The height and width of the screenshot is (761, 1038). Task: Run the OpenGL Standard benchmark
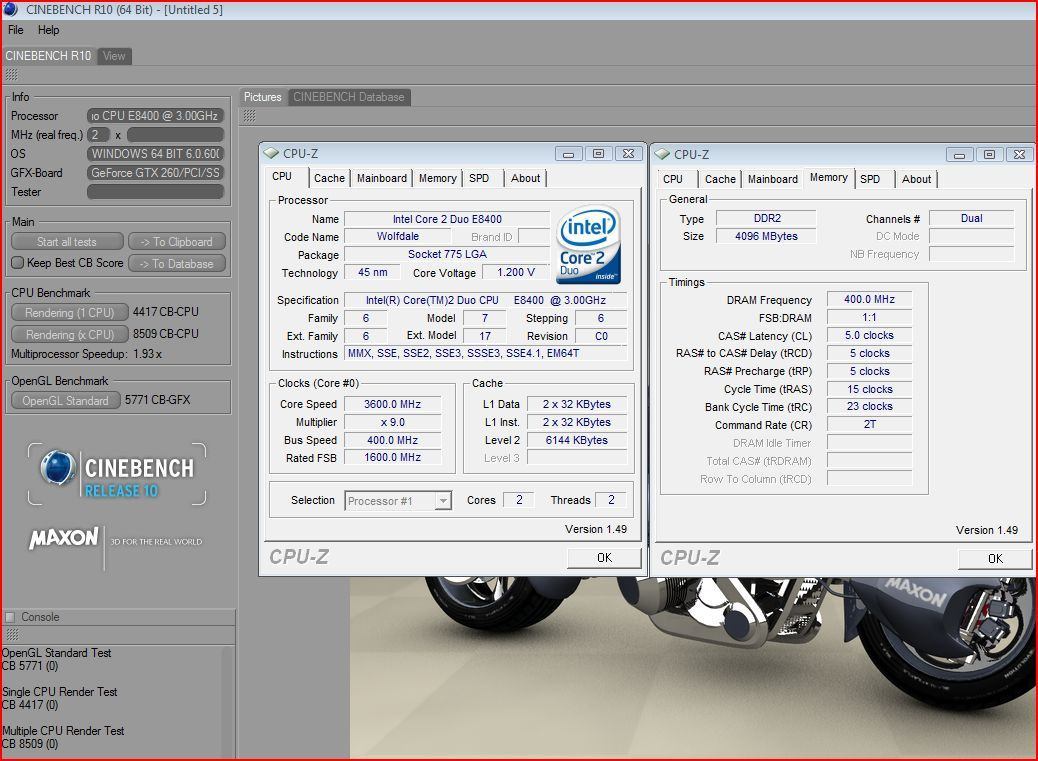(x=66, y=400)
